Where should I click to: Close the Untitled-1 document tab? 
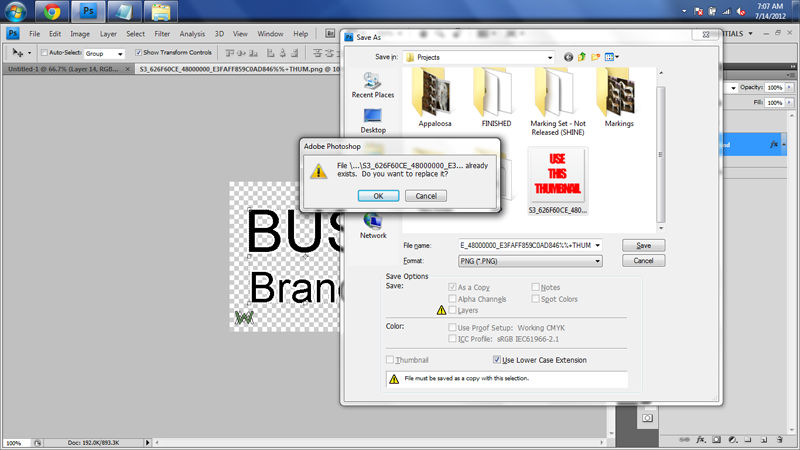click(128, 69)
